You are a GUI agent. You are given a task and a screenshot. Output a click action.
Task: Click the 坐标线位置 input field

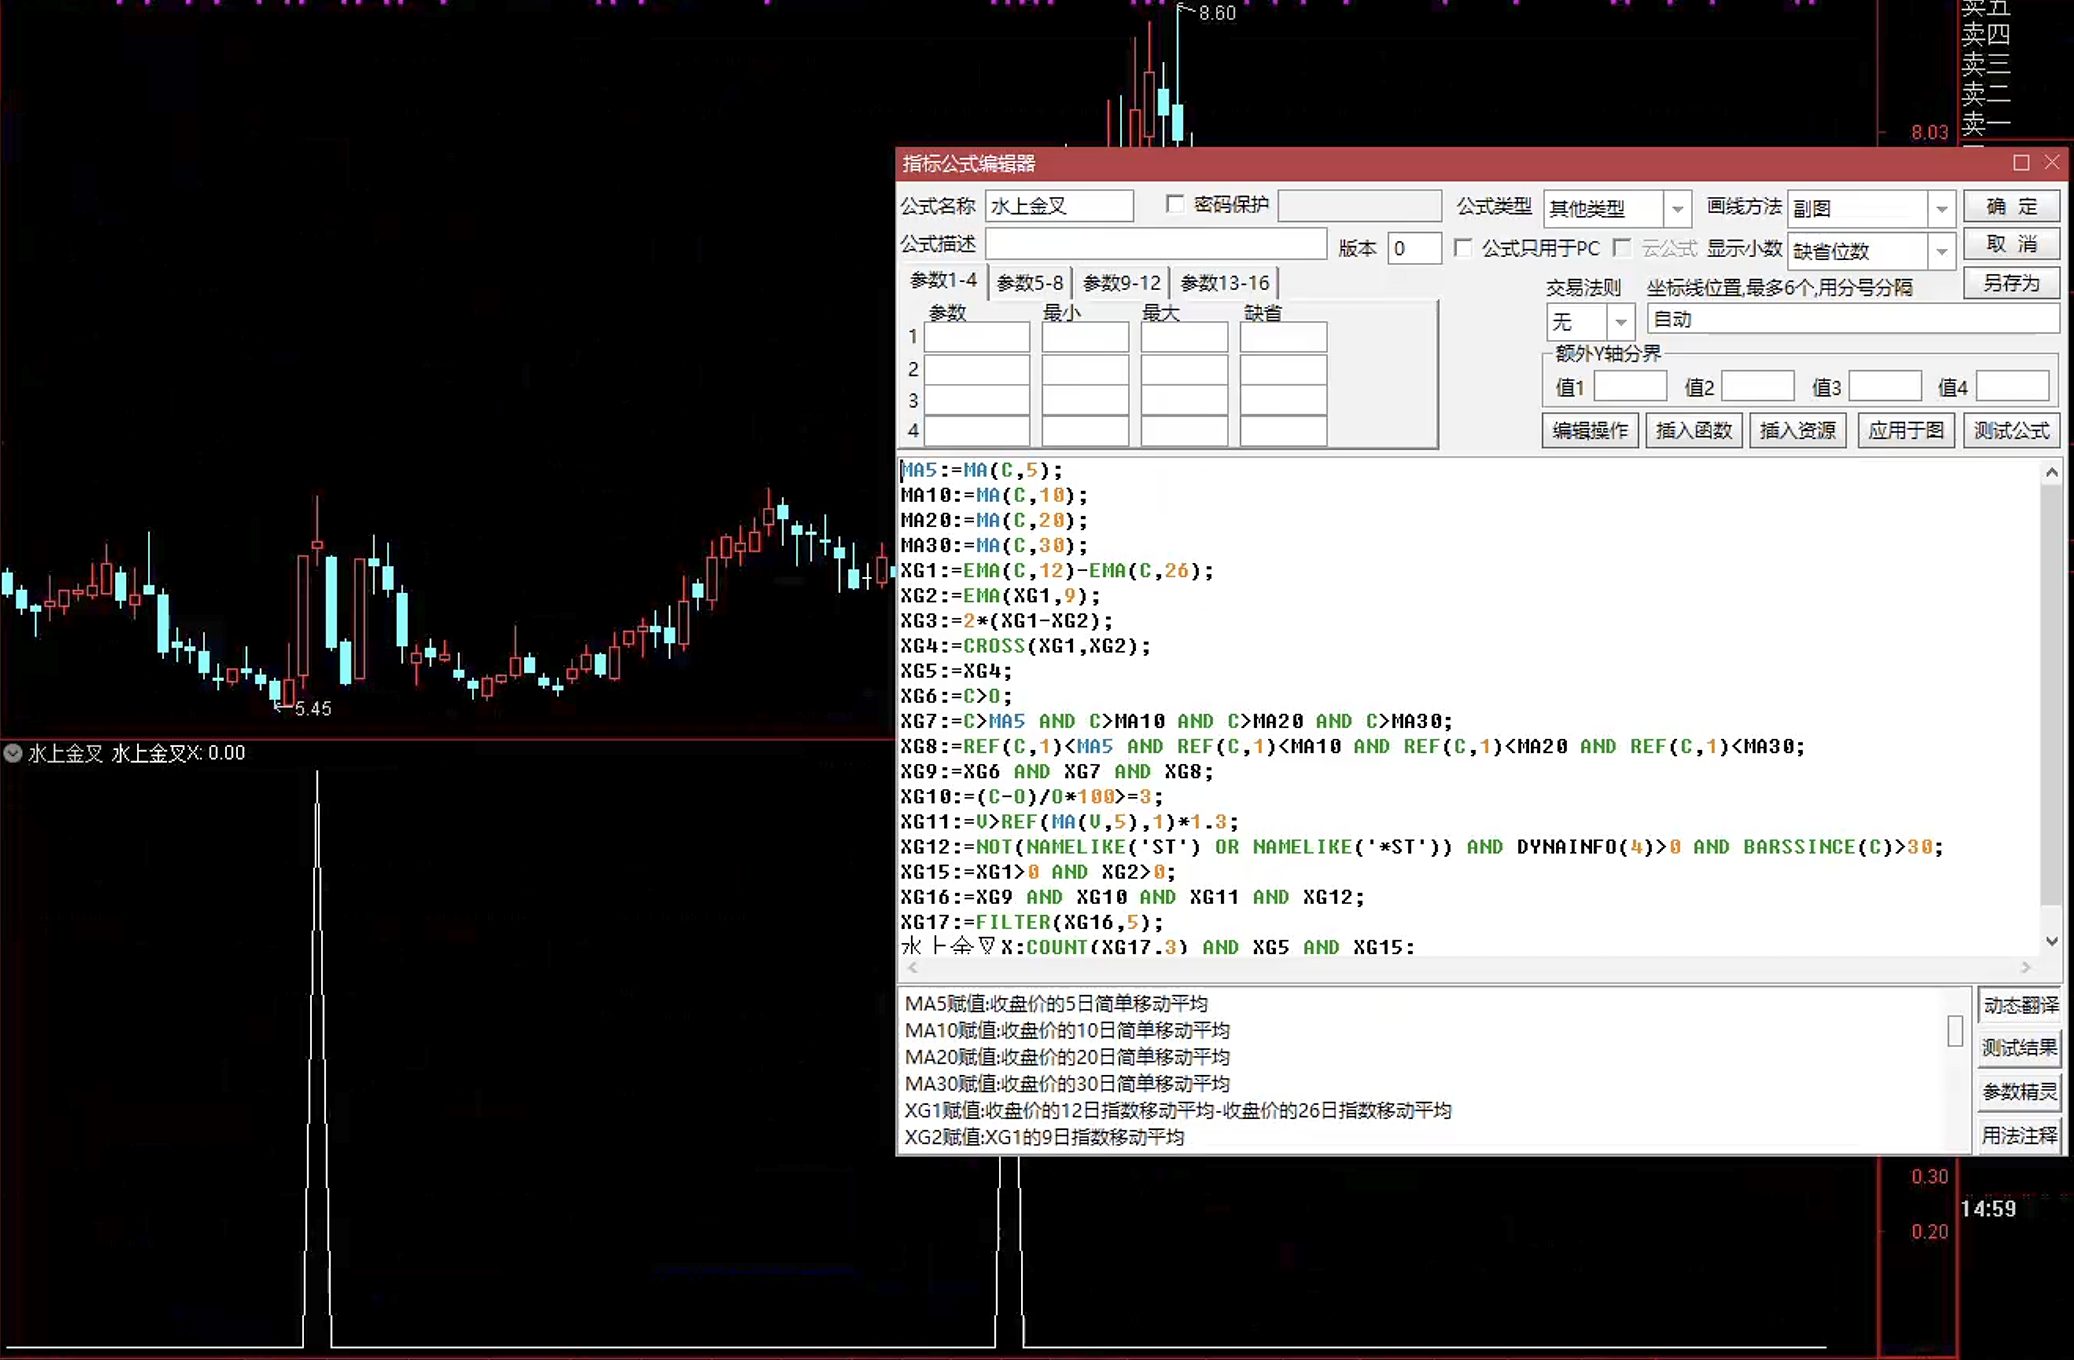pyautogui.click(x=1853, y=319)
